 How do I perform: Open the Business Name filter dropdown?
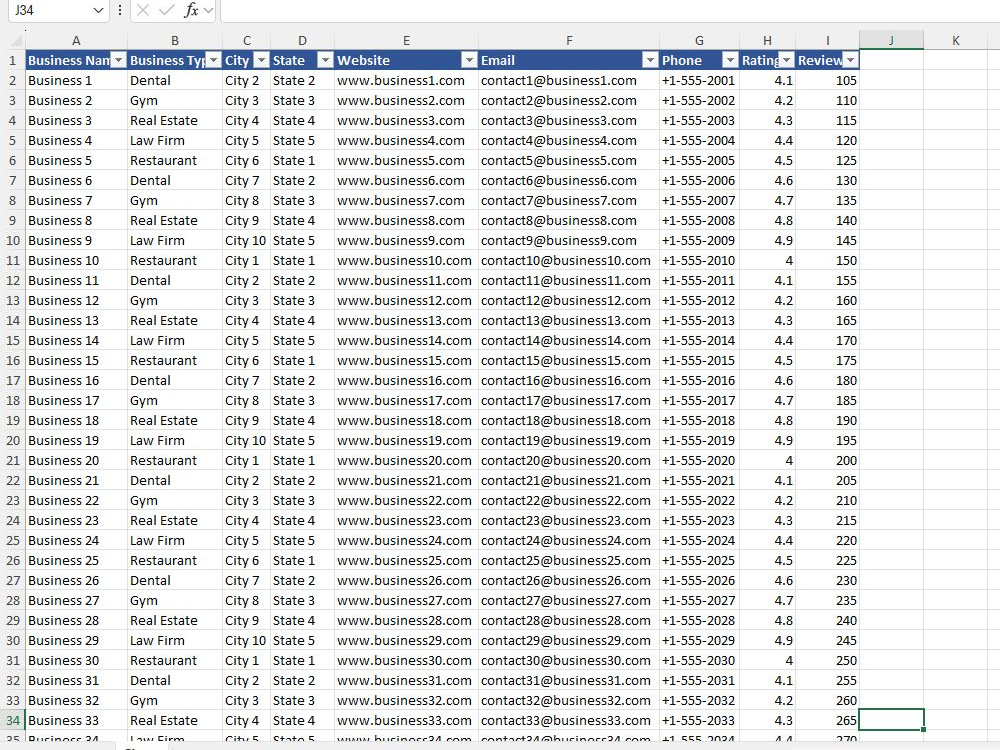pos(119,60)
